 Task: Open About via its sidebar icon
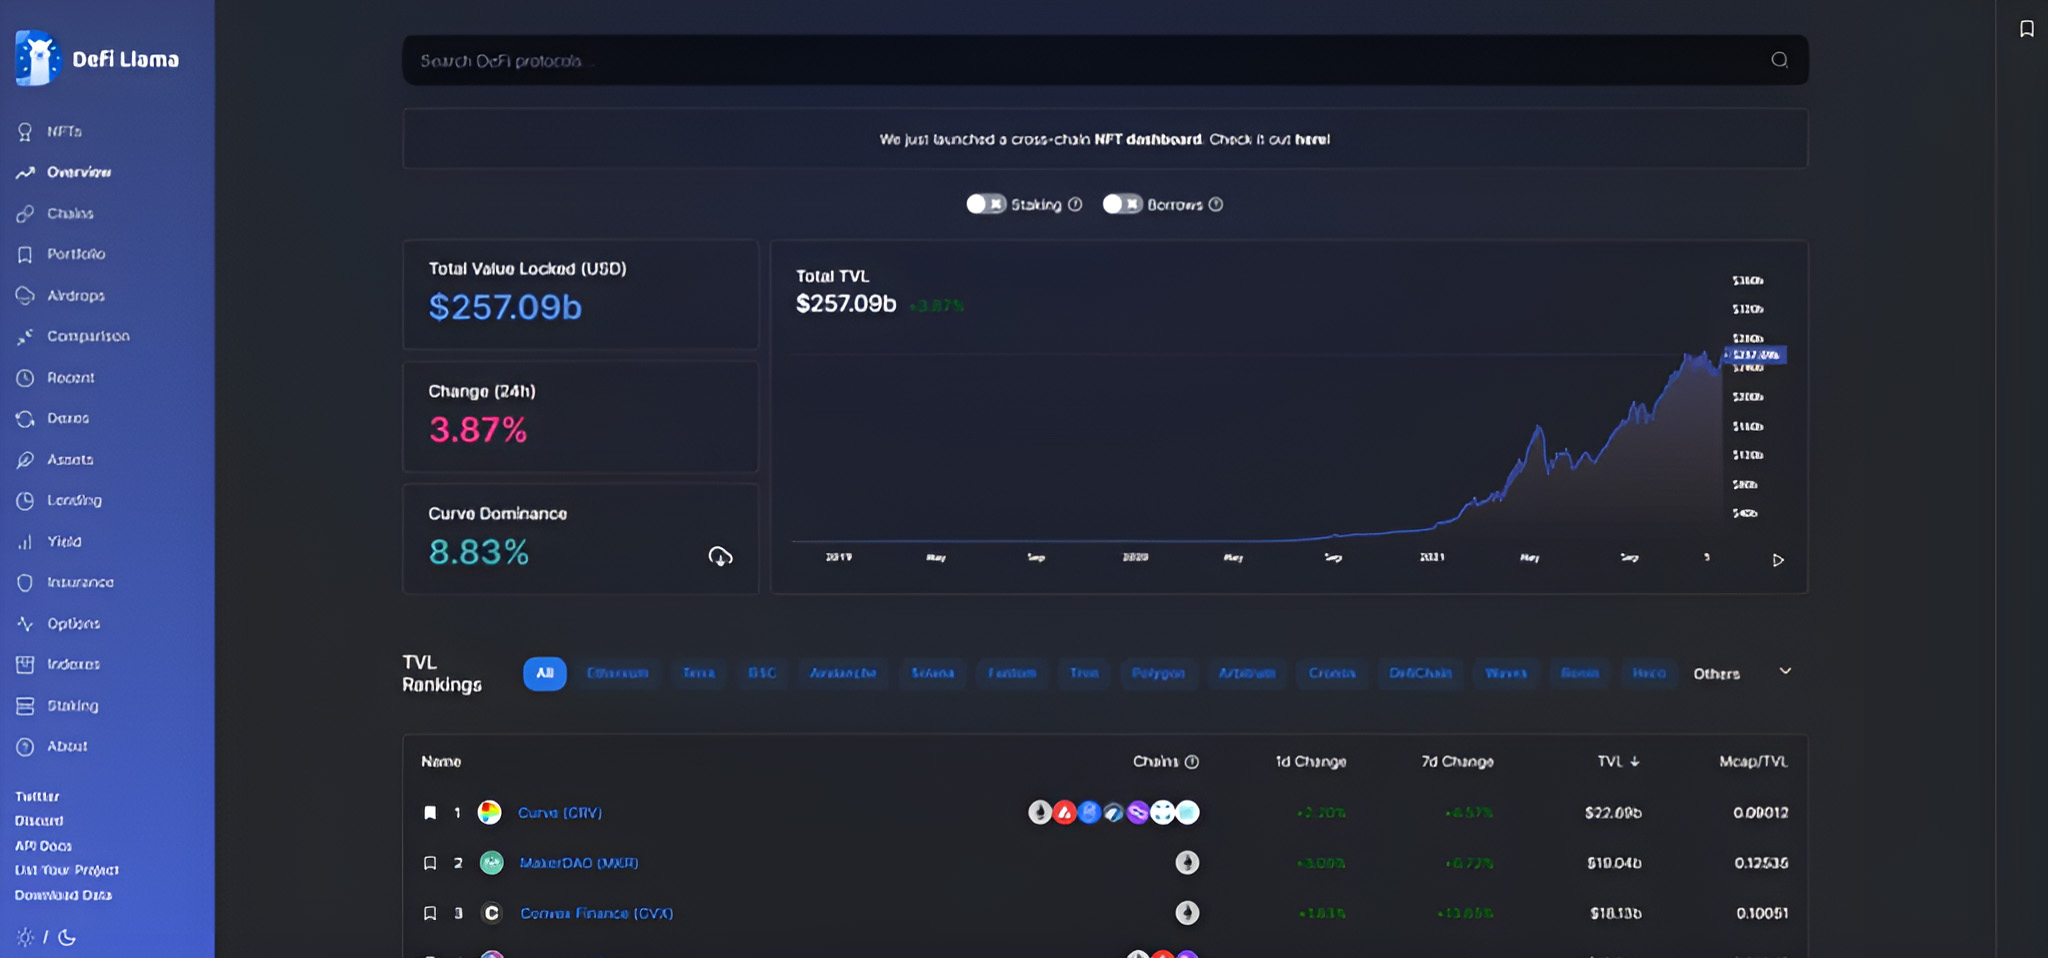tap(25, 746)
